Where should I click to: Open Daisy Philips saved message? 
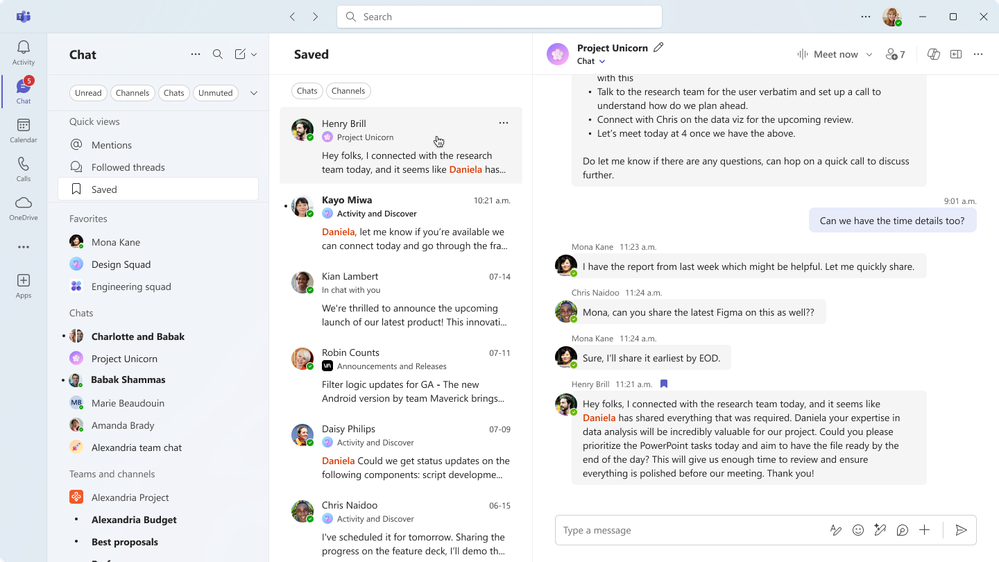tap(401, 451)
